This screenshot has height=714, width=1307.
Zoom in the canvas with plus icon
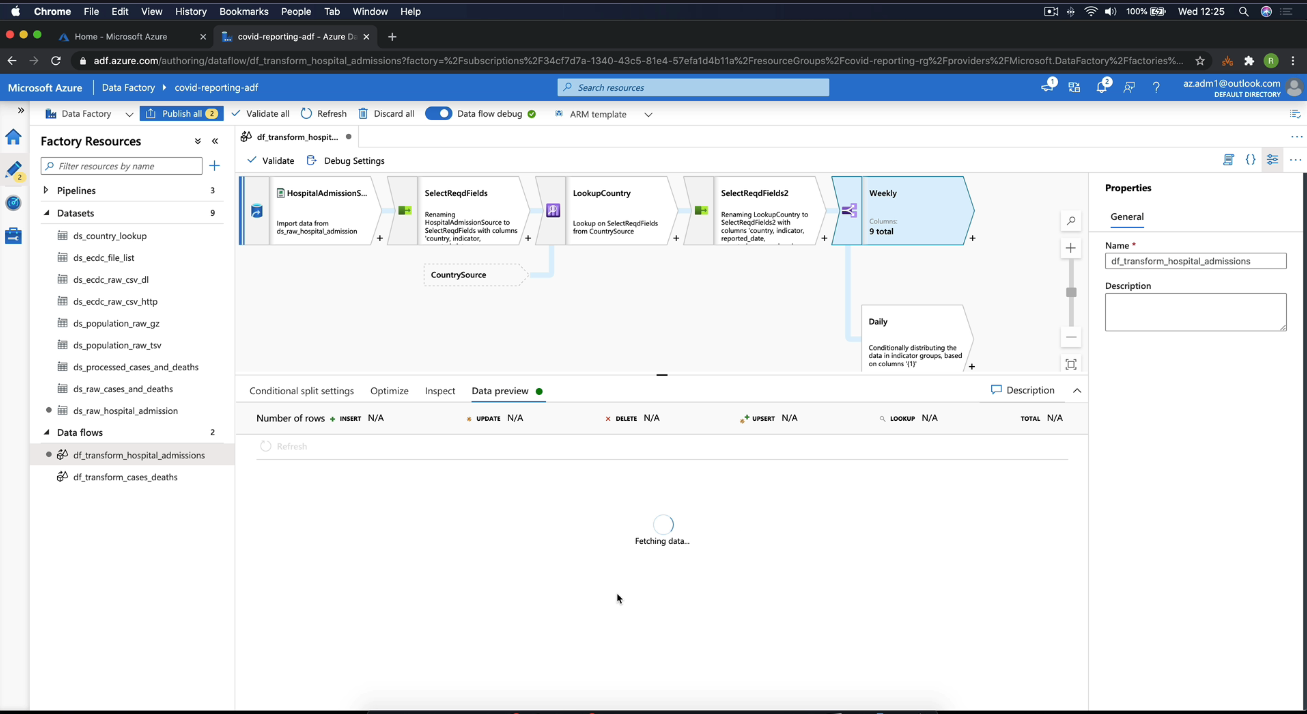pos(1071,248)
